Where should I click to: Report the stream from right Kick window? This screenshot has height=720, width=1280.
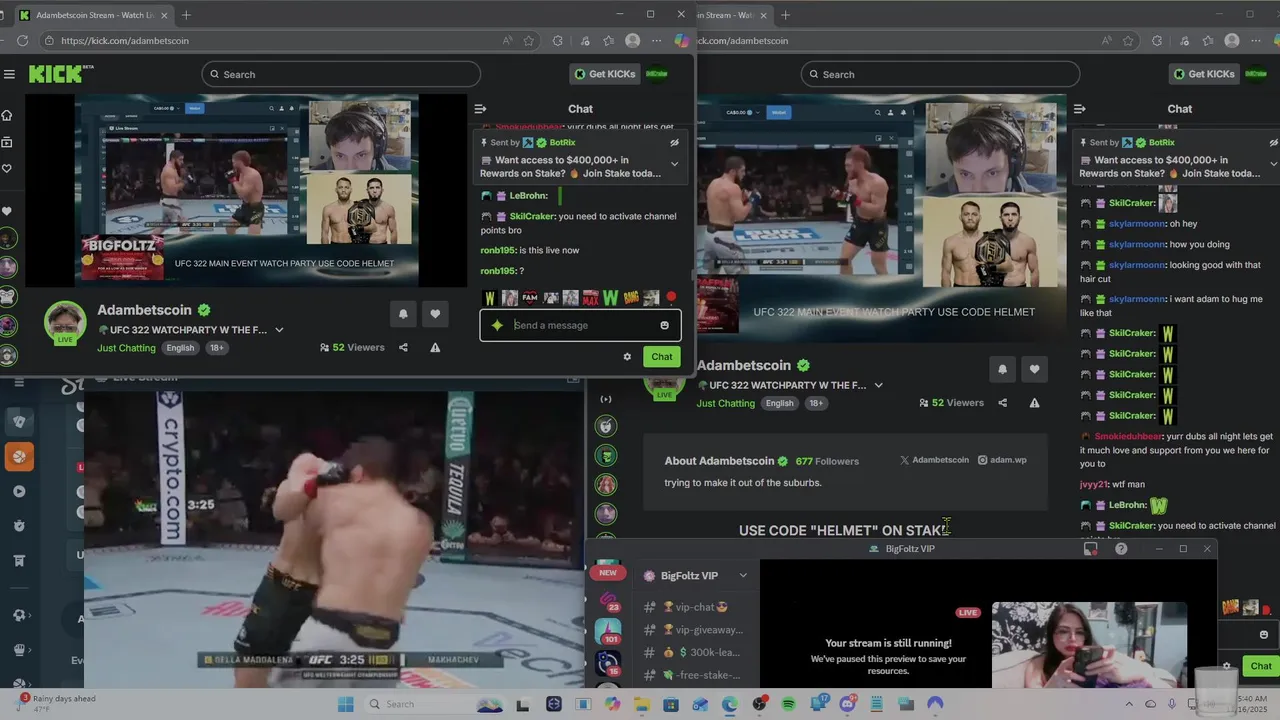coord(1034,403)
